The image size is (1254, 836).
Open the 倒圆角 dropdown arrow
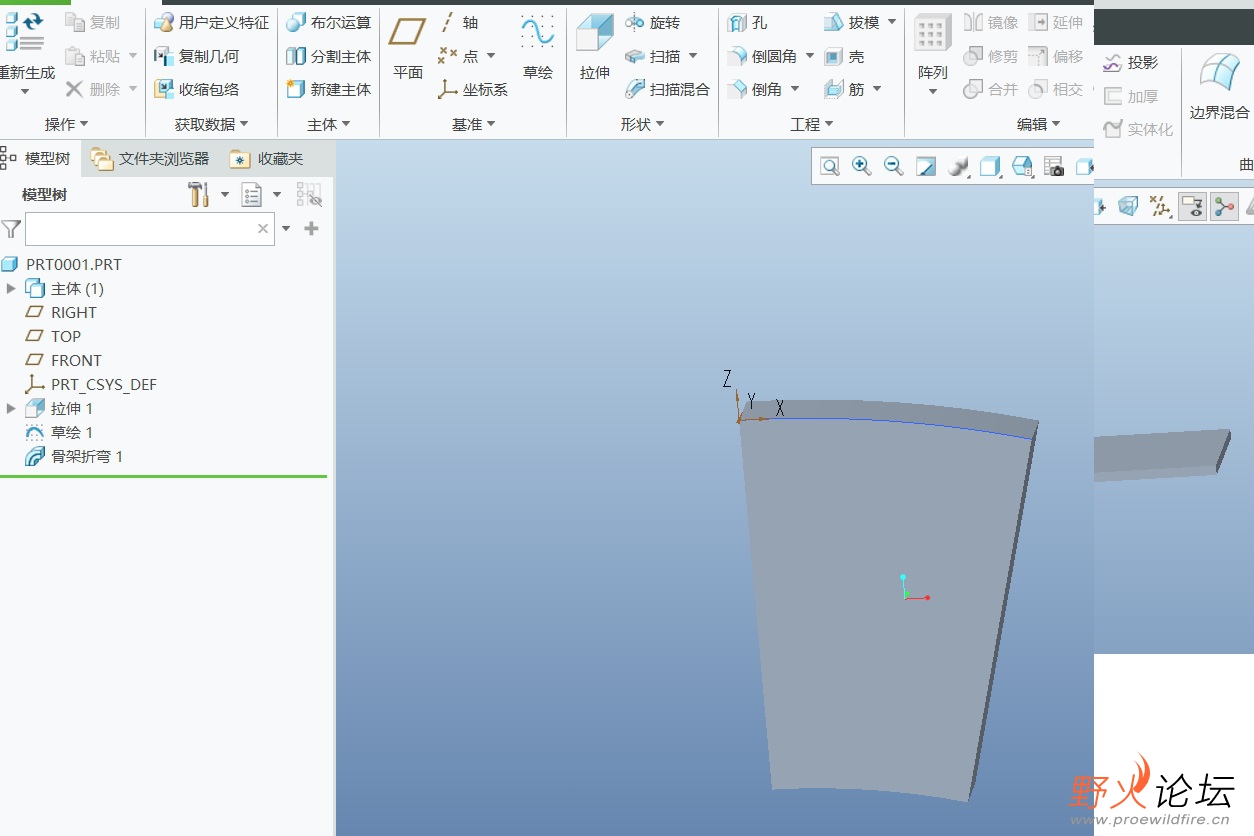(810, 57)
